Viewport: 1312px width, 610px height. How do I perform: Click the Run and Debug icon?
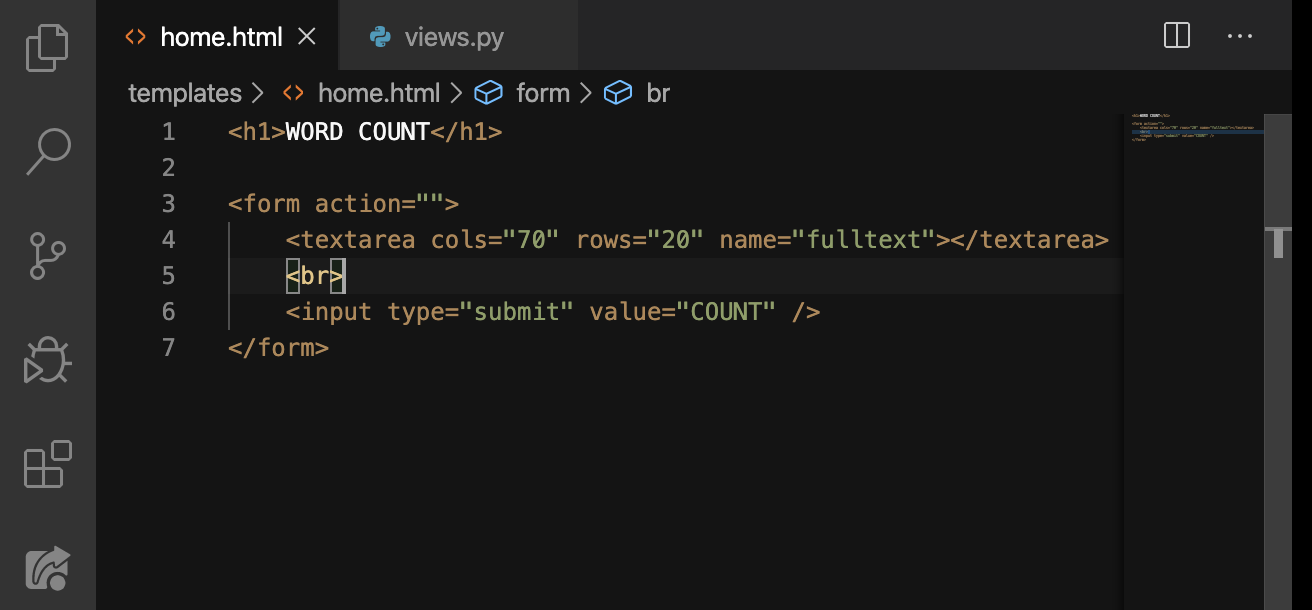coord(46,361)
